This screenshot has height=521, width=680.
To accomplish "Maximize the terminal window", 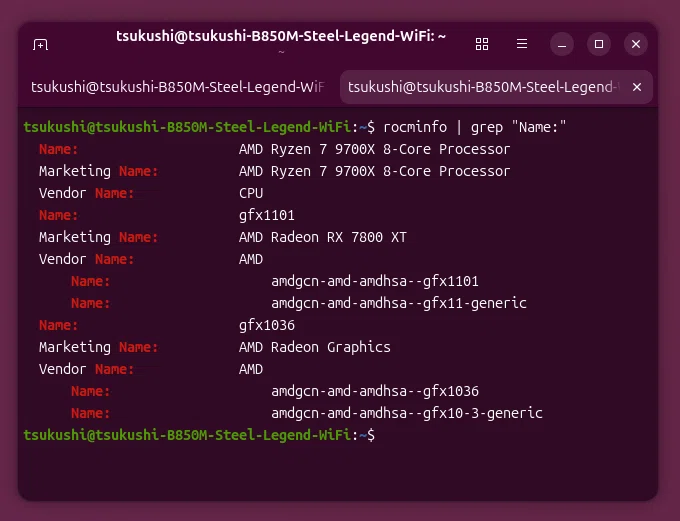I will (599, 44).
